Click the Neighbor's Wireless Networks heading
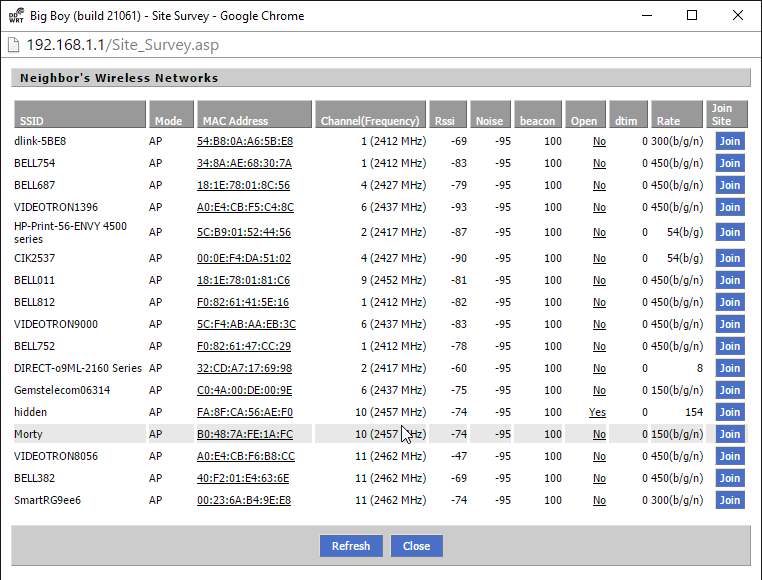The width and height of the screenshot is (762, 580). pos(119,78)
